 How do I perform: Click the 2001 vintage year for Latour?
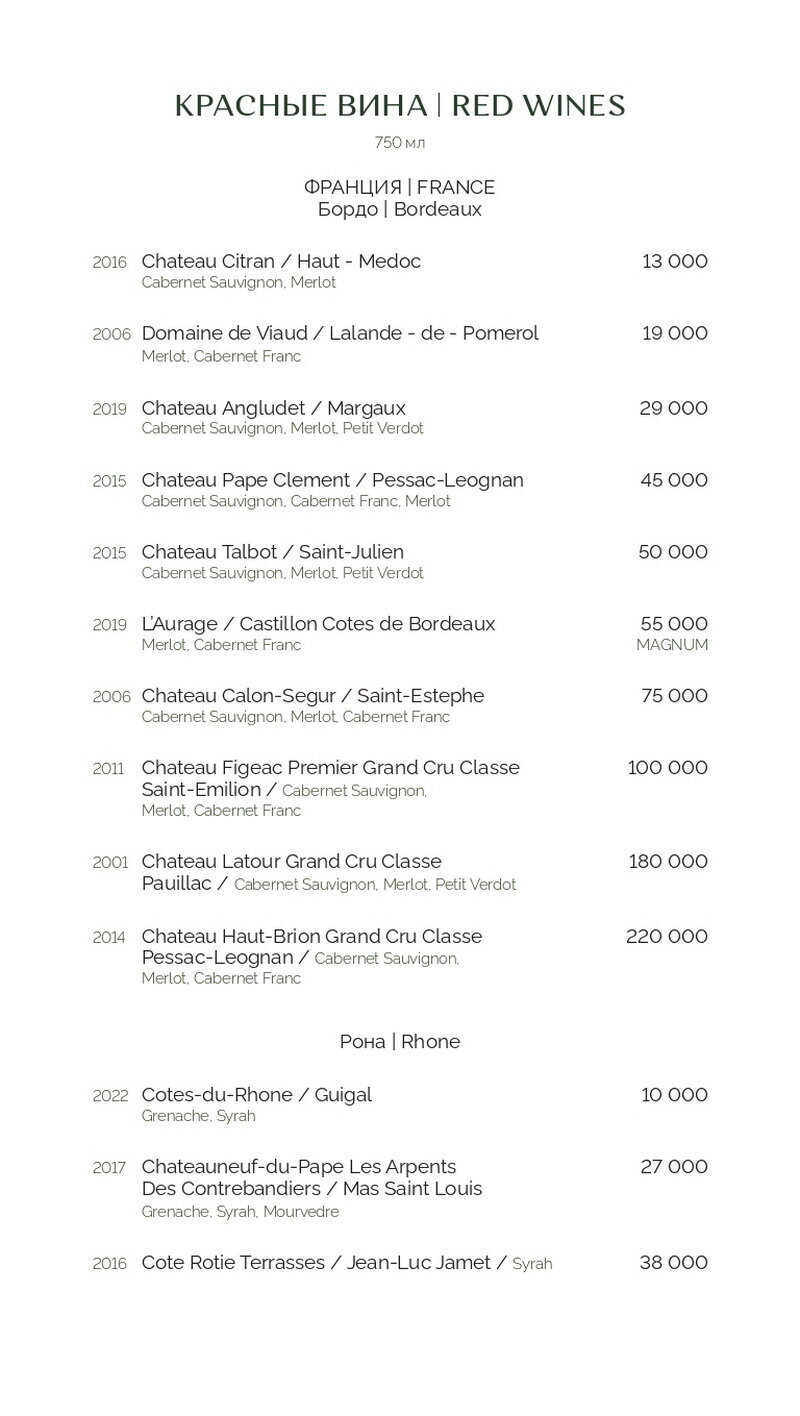click(110, 863)
